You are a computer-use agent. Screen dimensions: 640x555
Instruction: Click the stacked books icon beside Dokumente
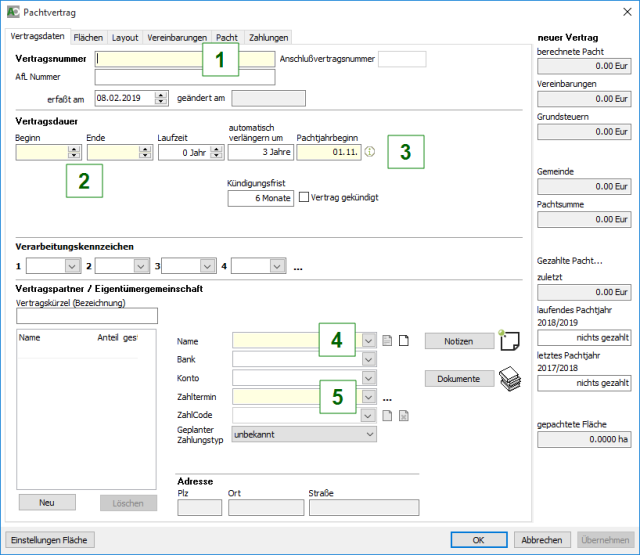pyautogui.click(x=511, y=378)
